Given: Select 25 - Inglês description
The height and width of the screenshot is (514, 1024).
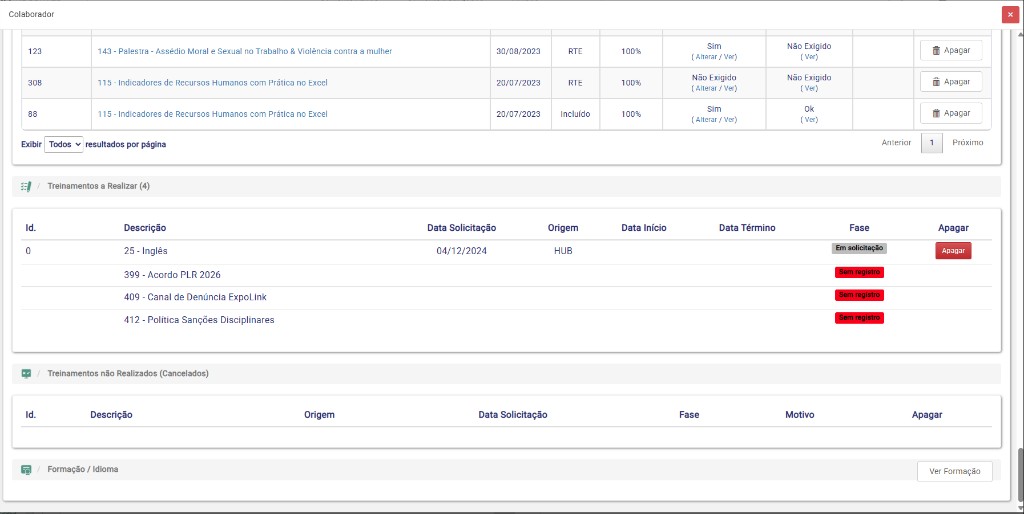Looking at the screenshot, I should click(146, 251).
